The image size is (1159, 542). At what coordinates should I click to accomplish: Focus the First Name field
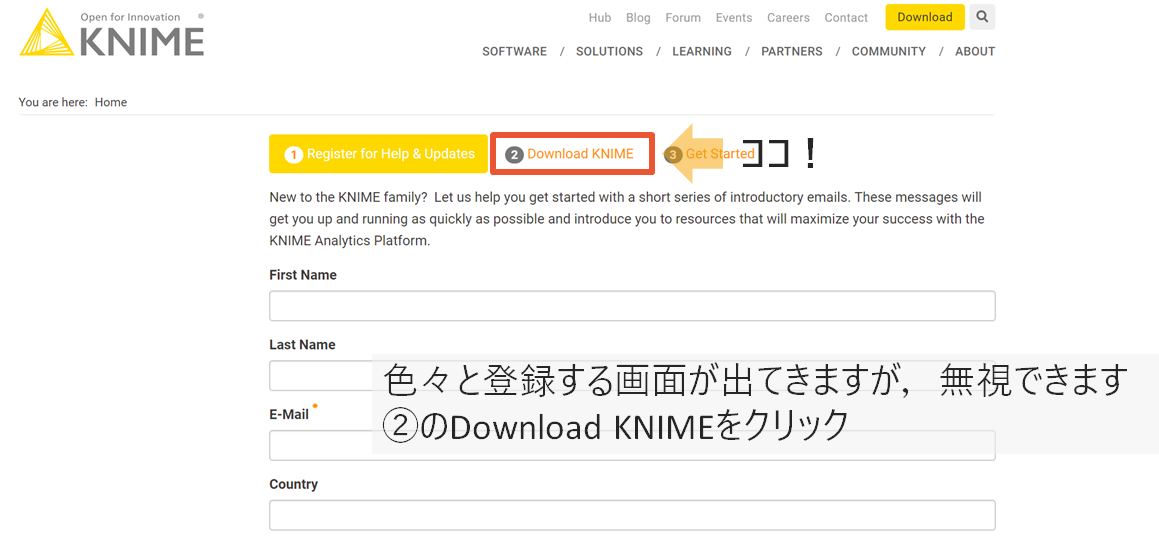[x=632, y=305]
